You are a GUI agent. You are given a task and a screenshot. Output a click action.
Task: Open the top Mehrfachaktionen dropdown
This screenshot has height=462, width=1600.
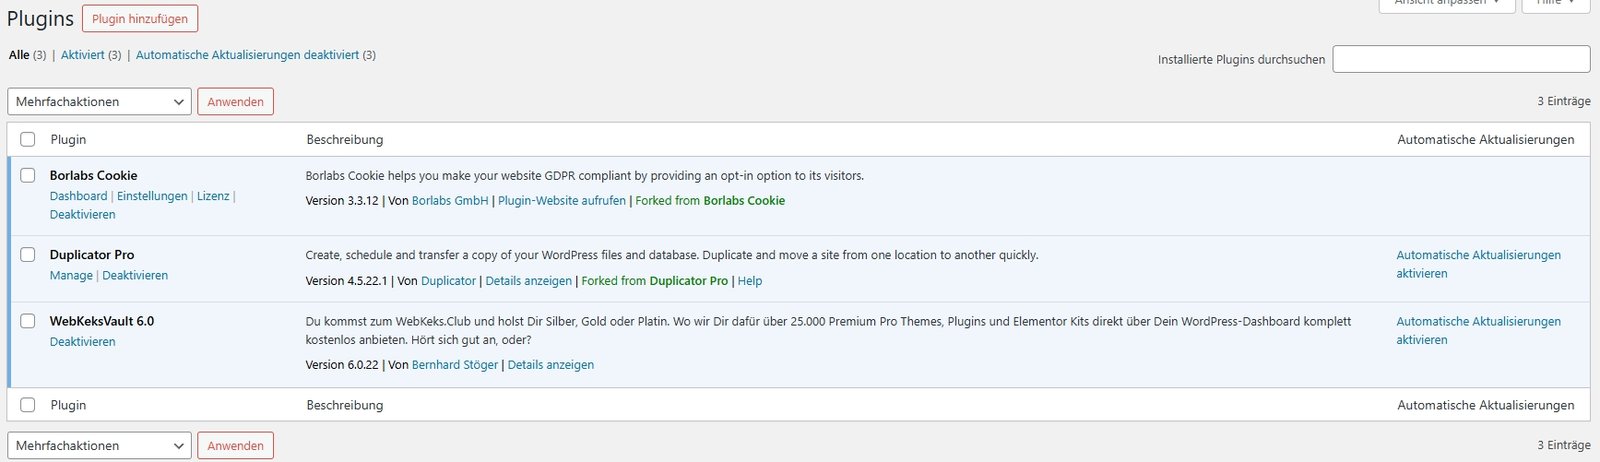99,102
